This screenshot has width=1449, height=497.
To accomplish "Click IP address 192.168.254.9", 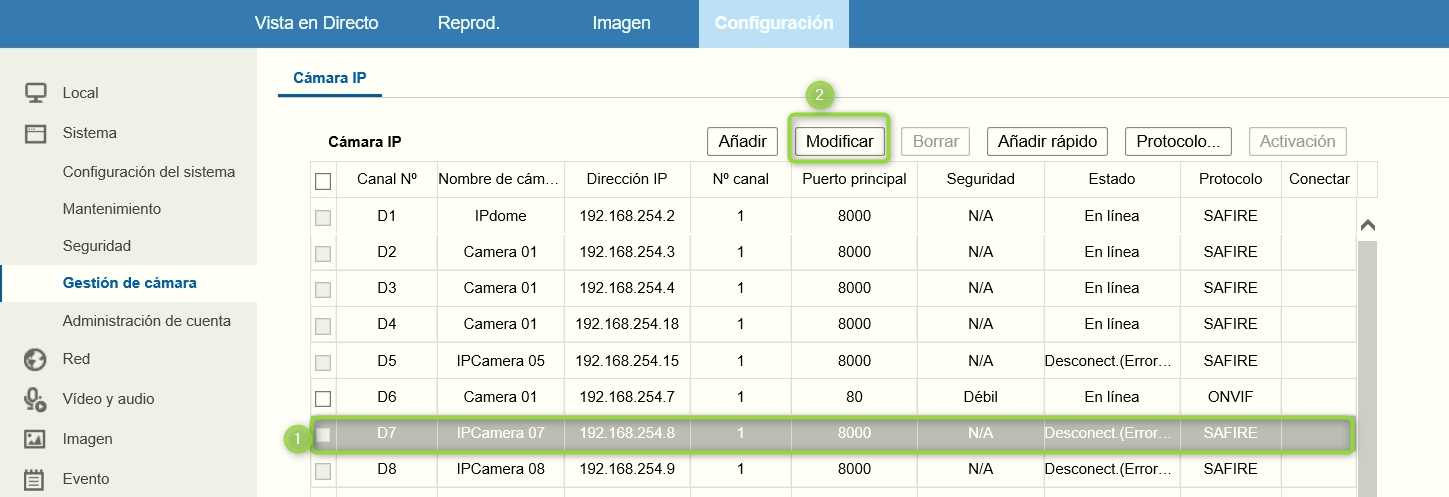I will 627,469.
